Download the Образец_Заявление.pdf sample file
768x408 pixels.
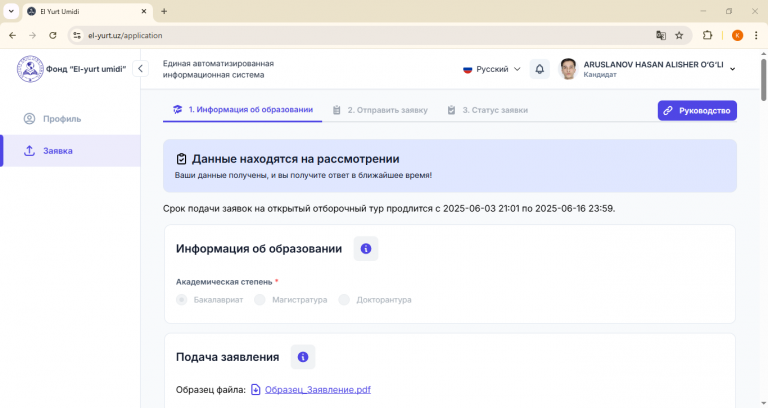click(317, 390)
